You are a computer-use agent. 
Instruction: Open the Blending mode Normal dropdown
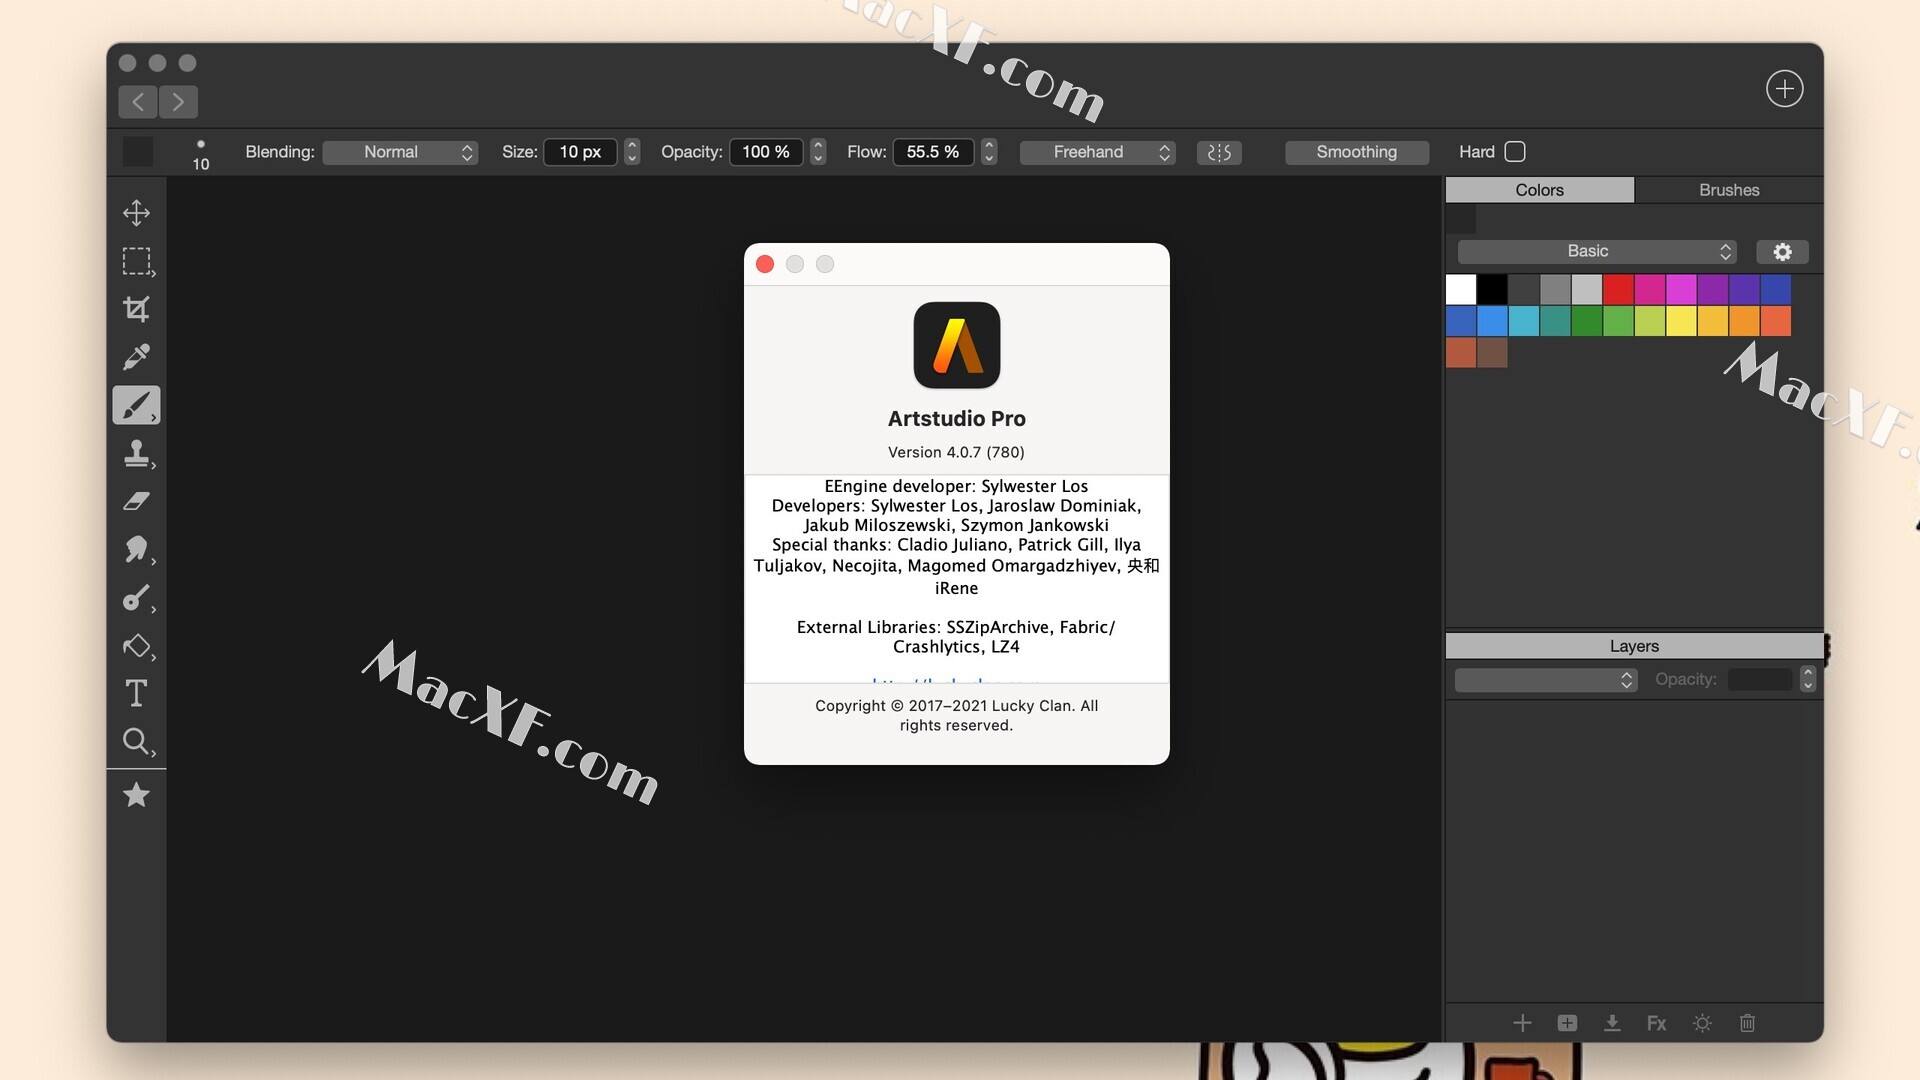[400, 152]
